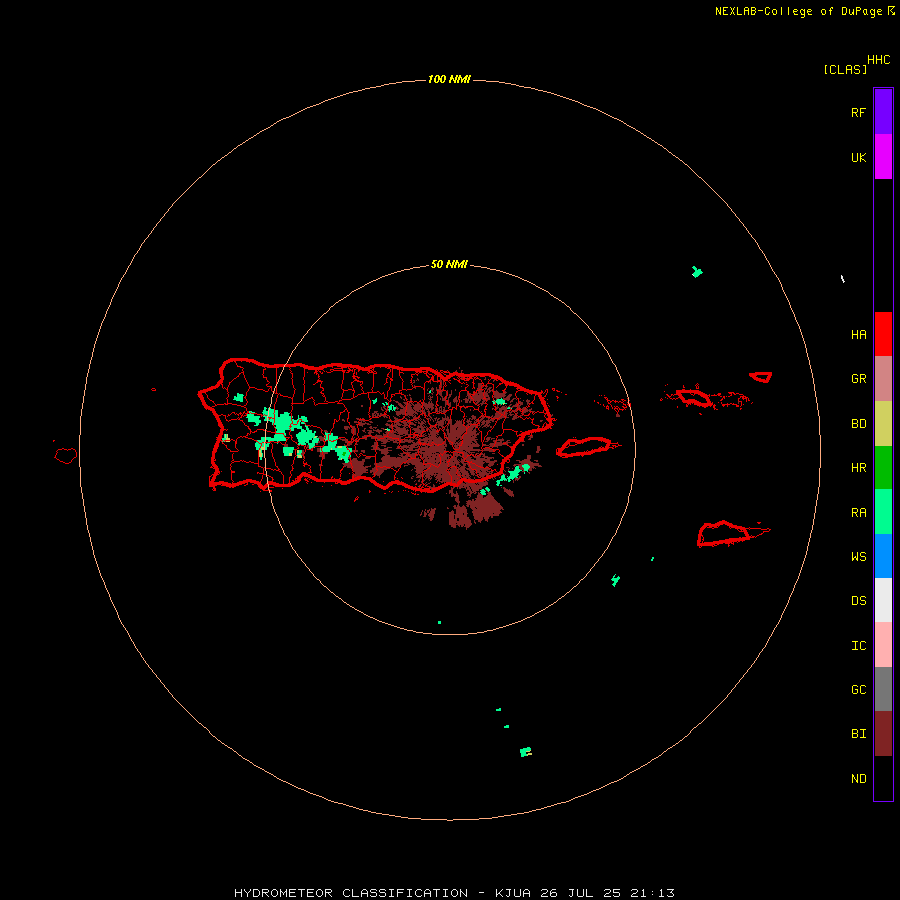Click the NEXLAB-College of DuPage text
The height and width of the screenshot is (900, 900).
[x=798, y=11]
